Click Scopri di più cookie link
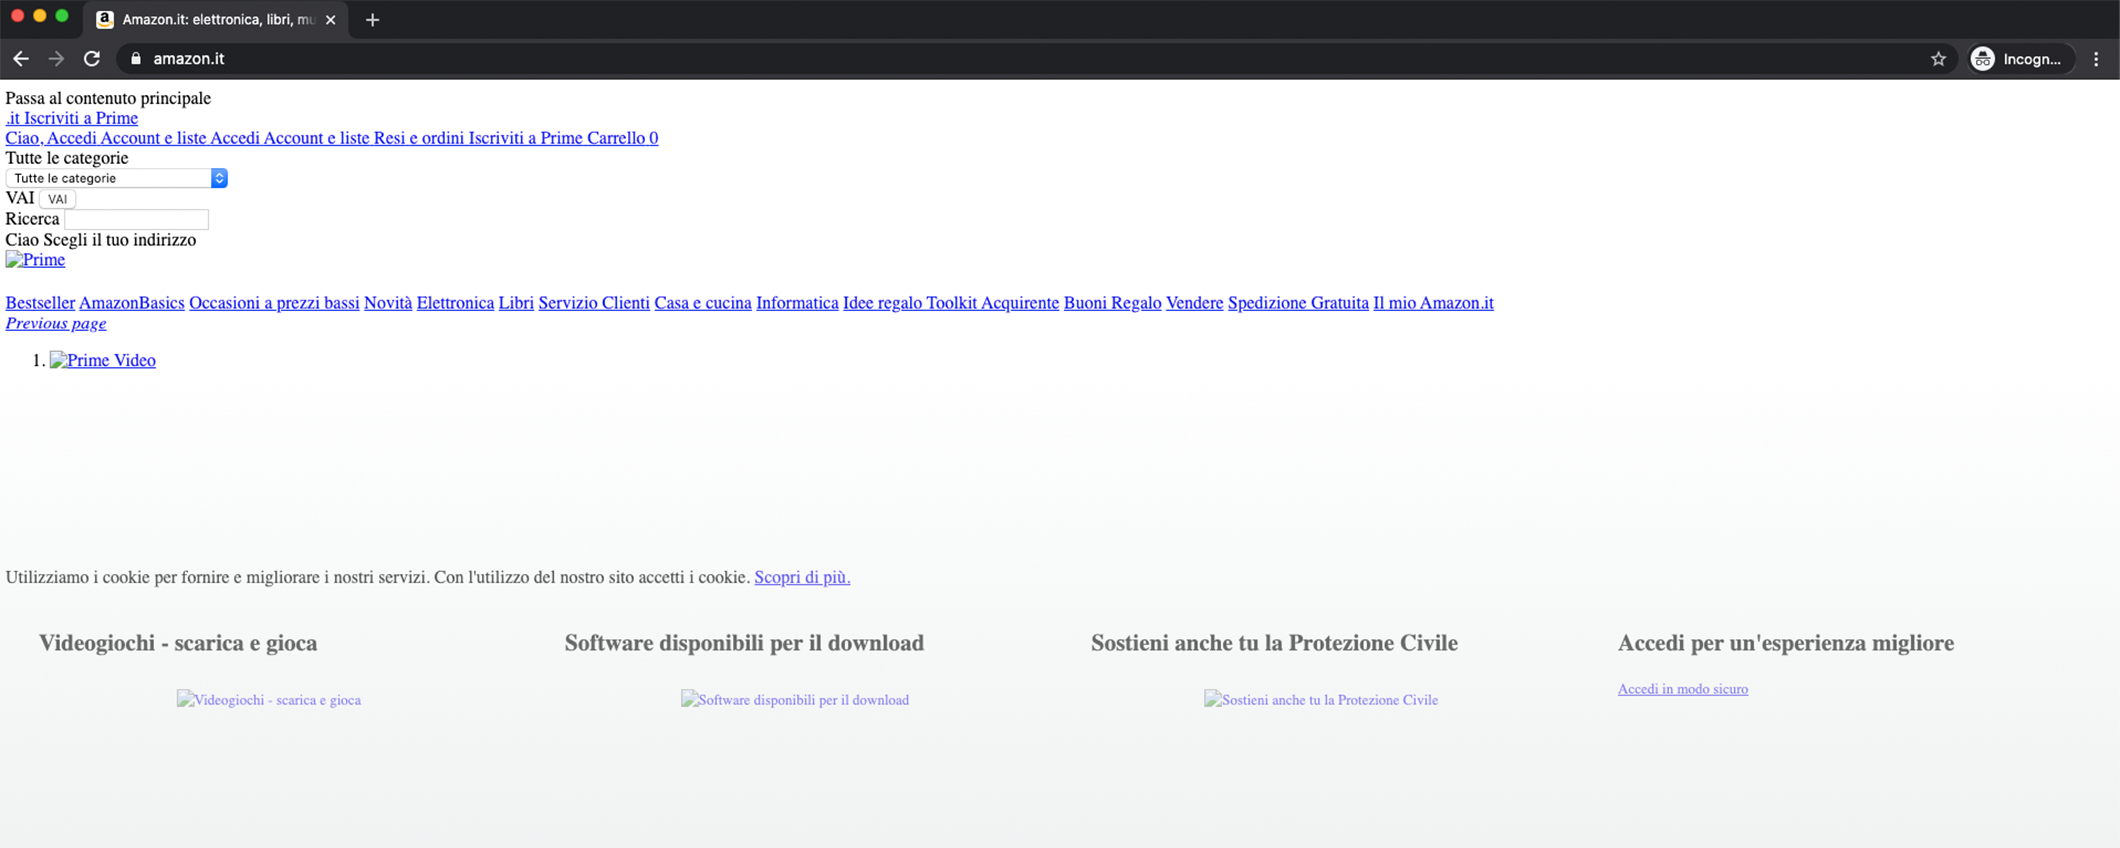 (x=802, y=577)
